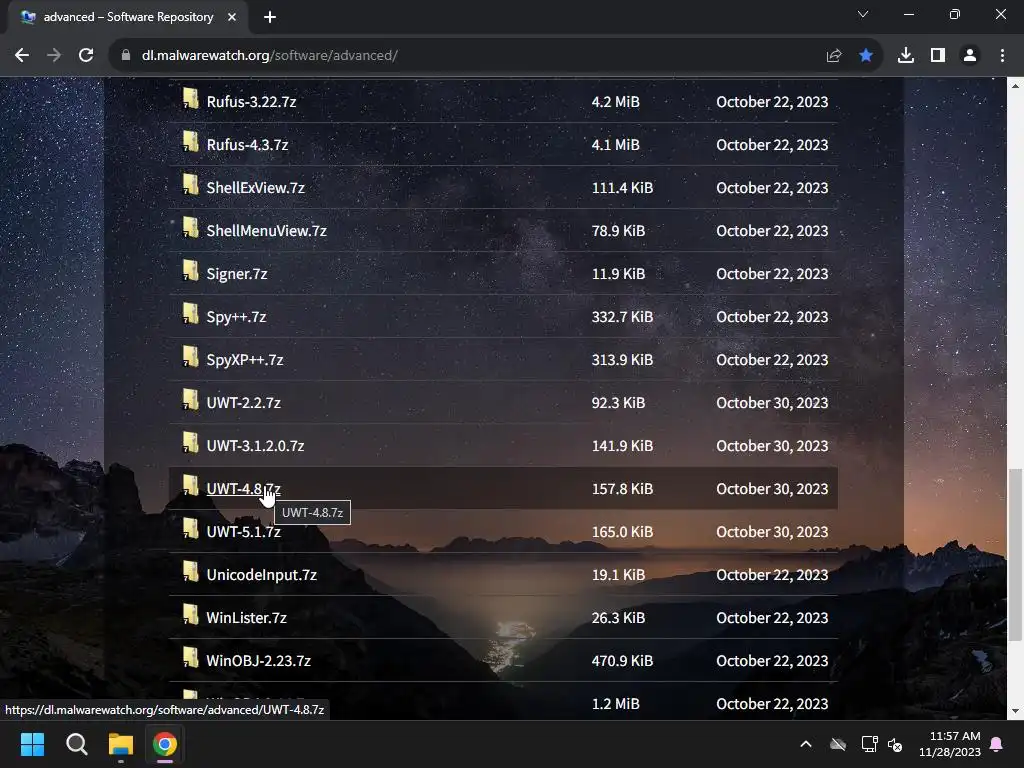Open File Explorer from taskbar

click(x=121, y=744)
